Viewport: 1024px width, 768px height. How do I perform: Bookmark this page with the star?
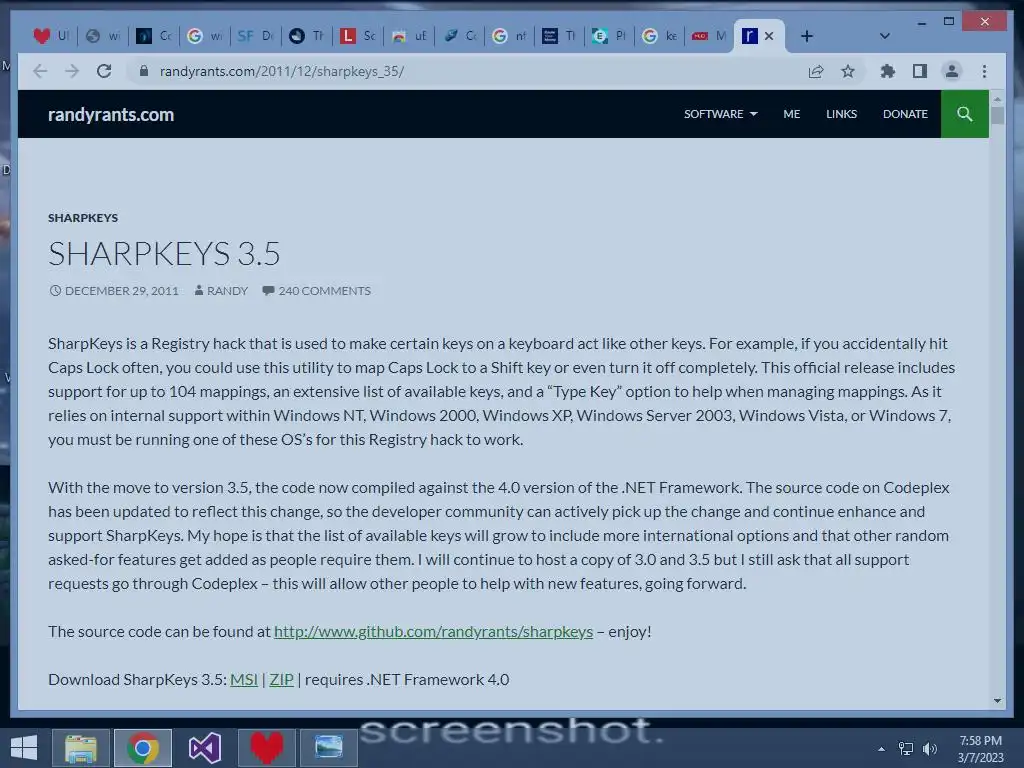pyautogui.click(x=848, y=71)
